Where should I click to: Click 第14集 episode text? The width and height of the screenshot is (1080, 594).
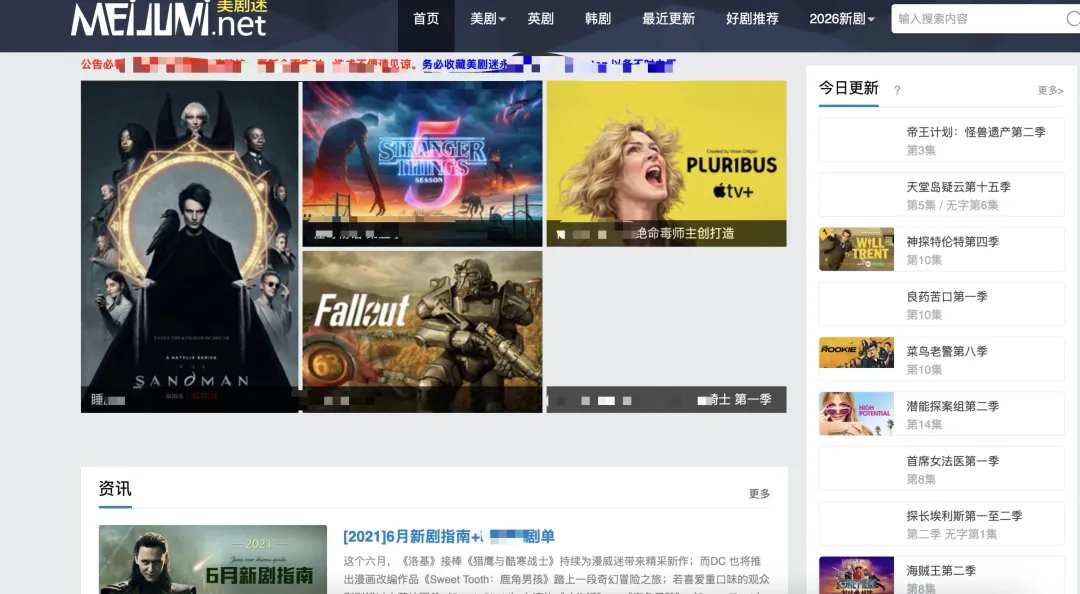(924, 424)
